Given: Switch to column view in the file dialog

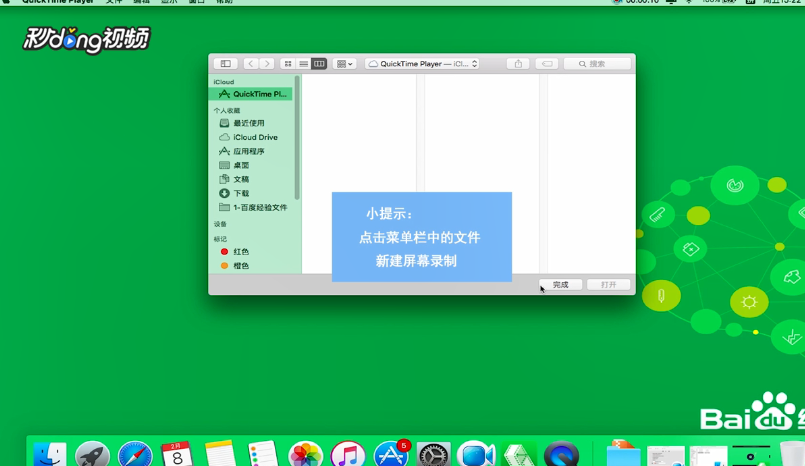Looking at the screenshot, I should tap(319, 64).
